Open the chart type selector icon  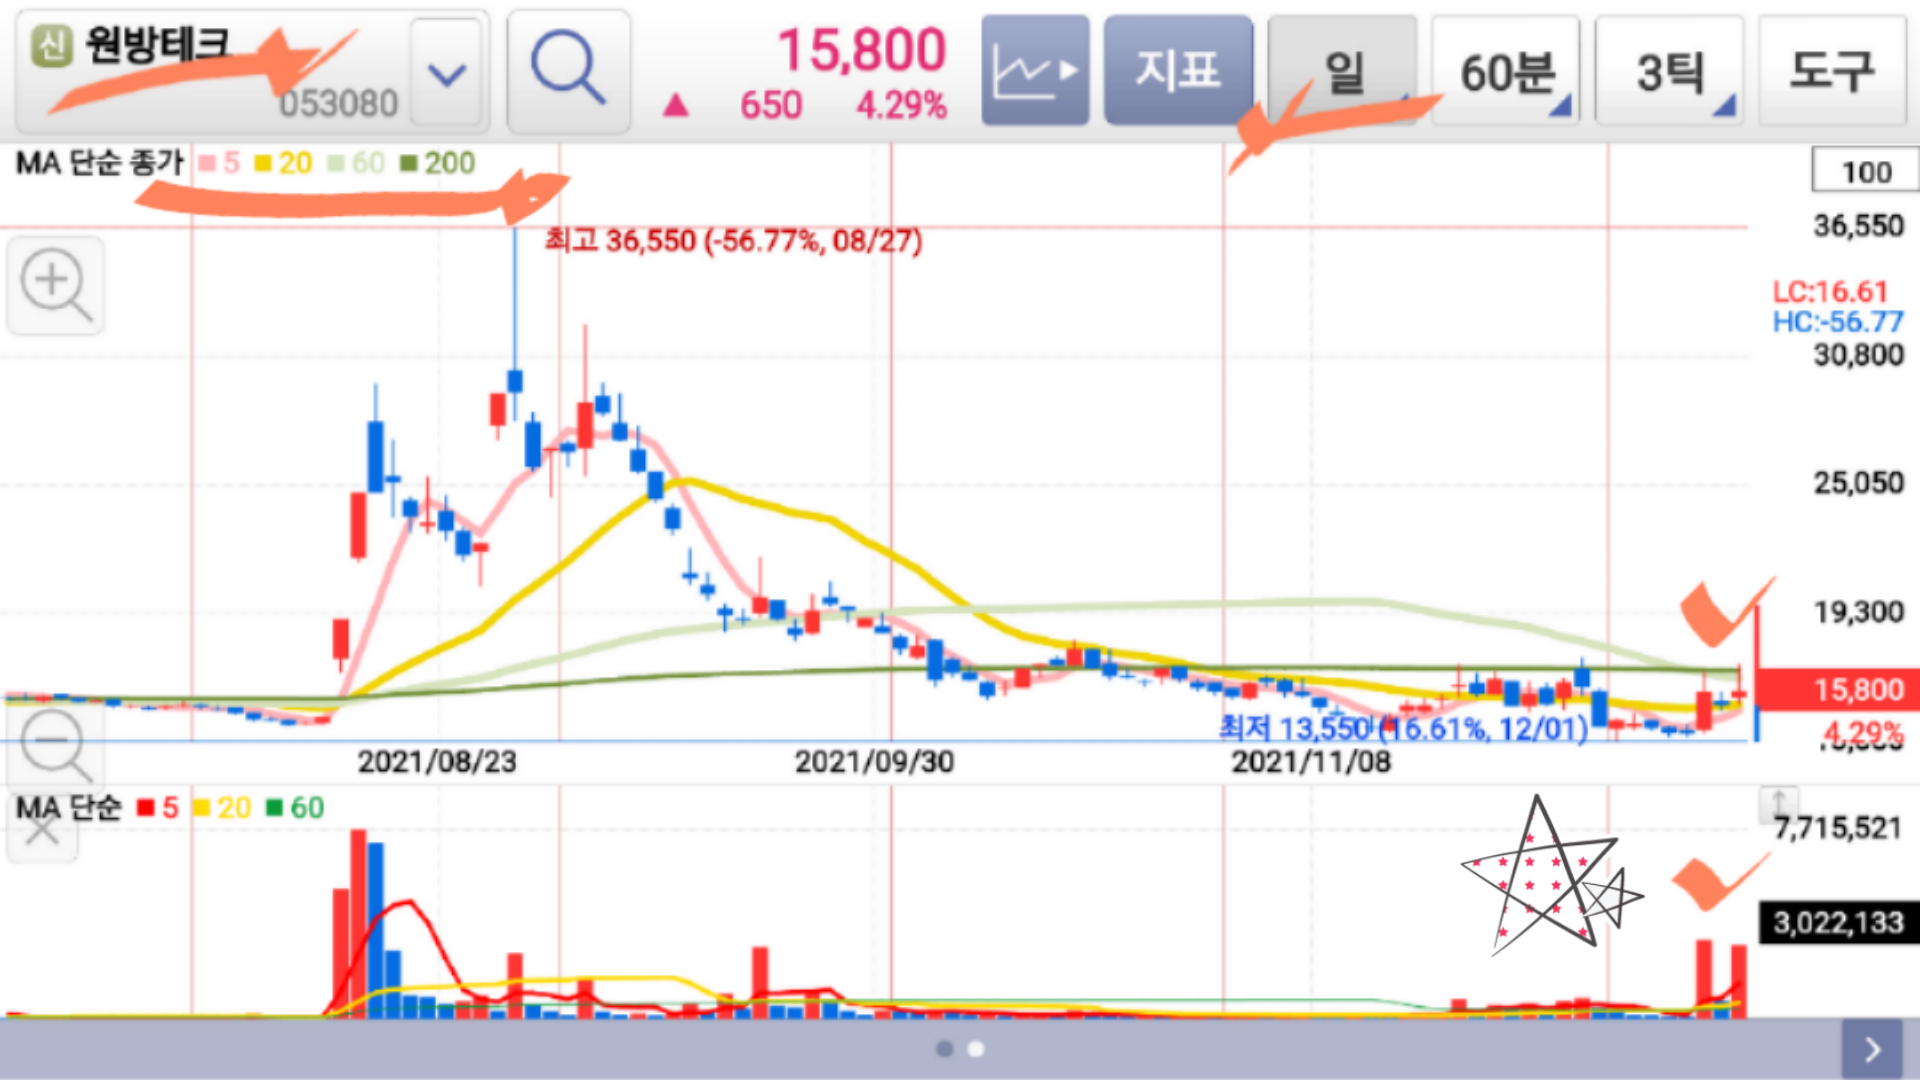[1035, 71]
